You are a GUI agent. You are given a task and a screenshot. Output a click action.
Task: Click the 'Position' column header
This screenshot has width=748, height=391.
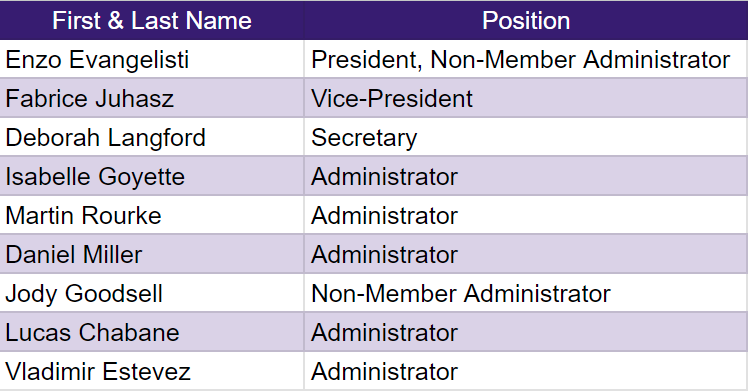coord(526,21)
